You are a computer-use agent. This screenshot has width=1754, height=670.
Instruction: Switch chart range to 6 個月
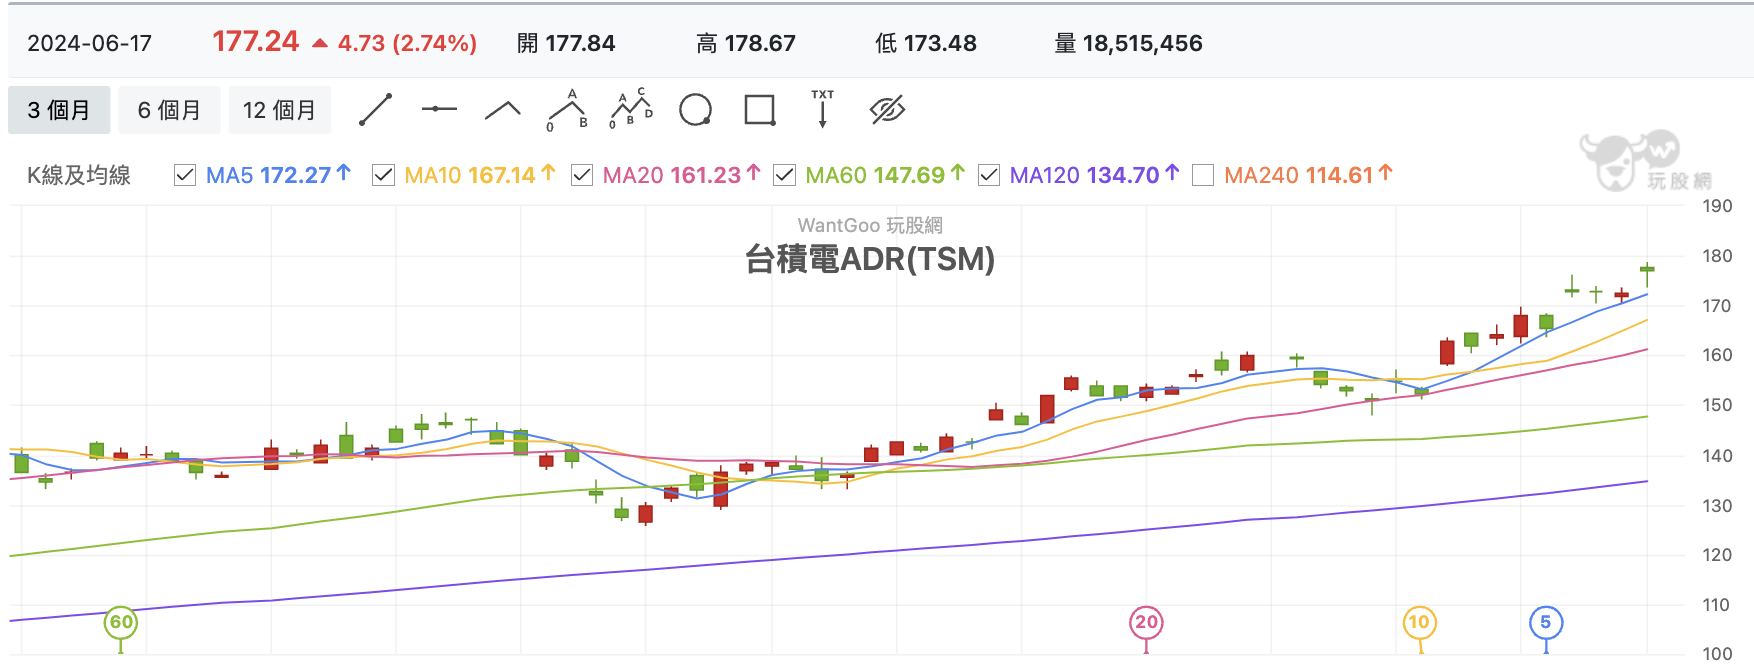(x=169, y=110)
